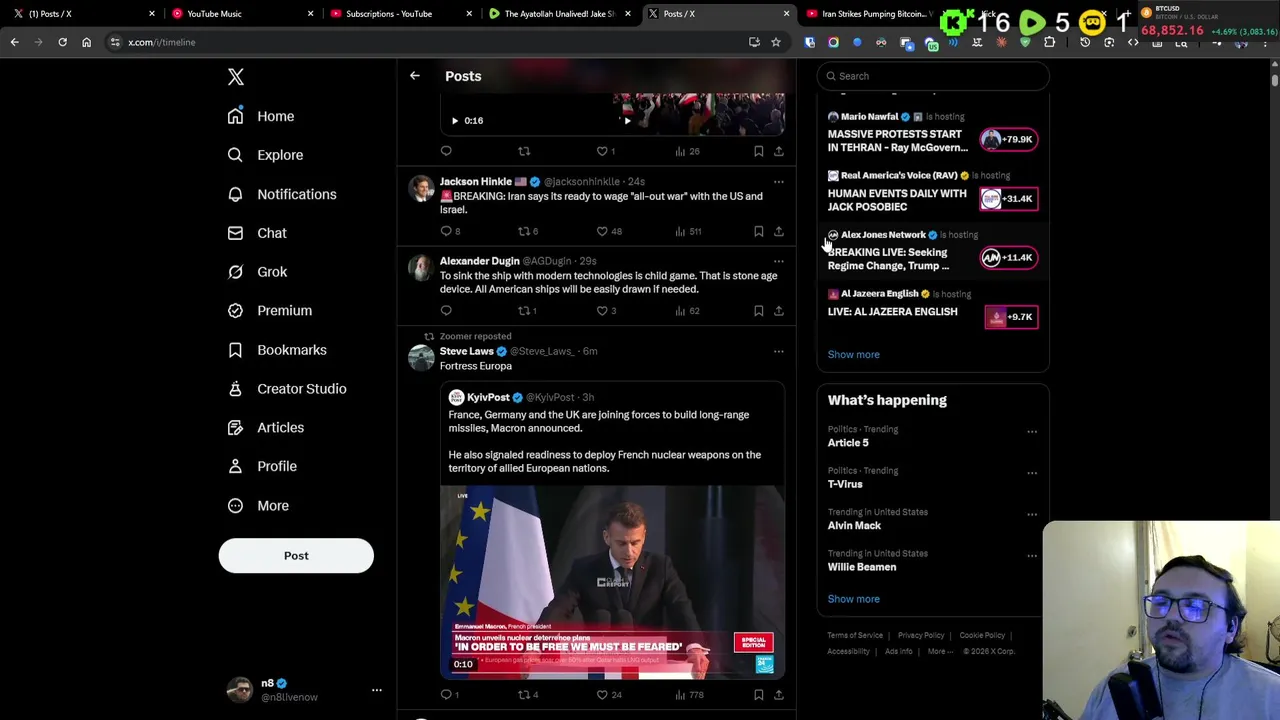The image size is (1280, 720).
Task: Share the Jackson Hinkle post
Action: (x=779, y=231)
